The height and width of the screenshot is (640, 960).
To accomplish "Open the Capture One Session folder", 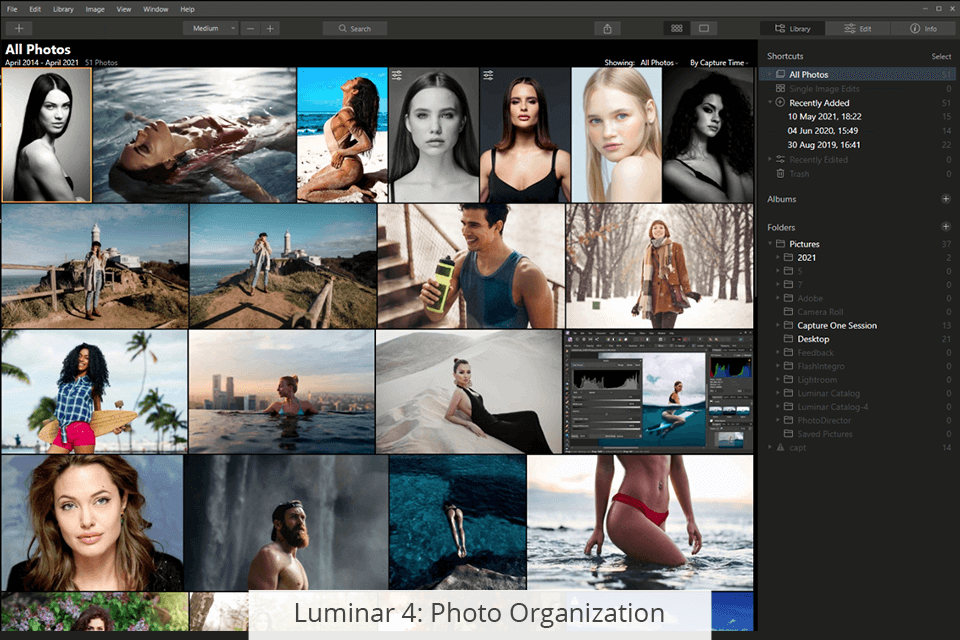I will pos(836,325).
